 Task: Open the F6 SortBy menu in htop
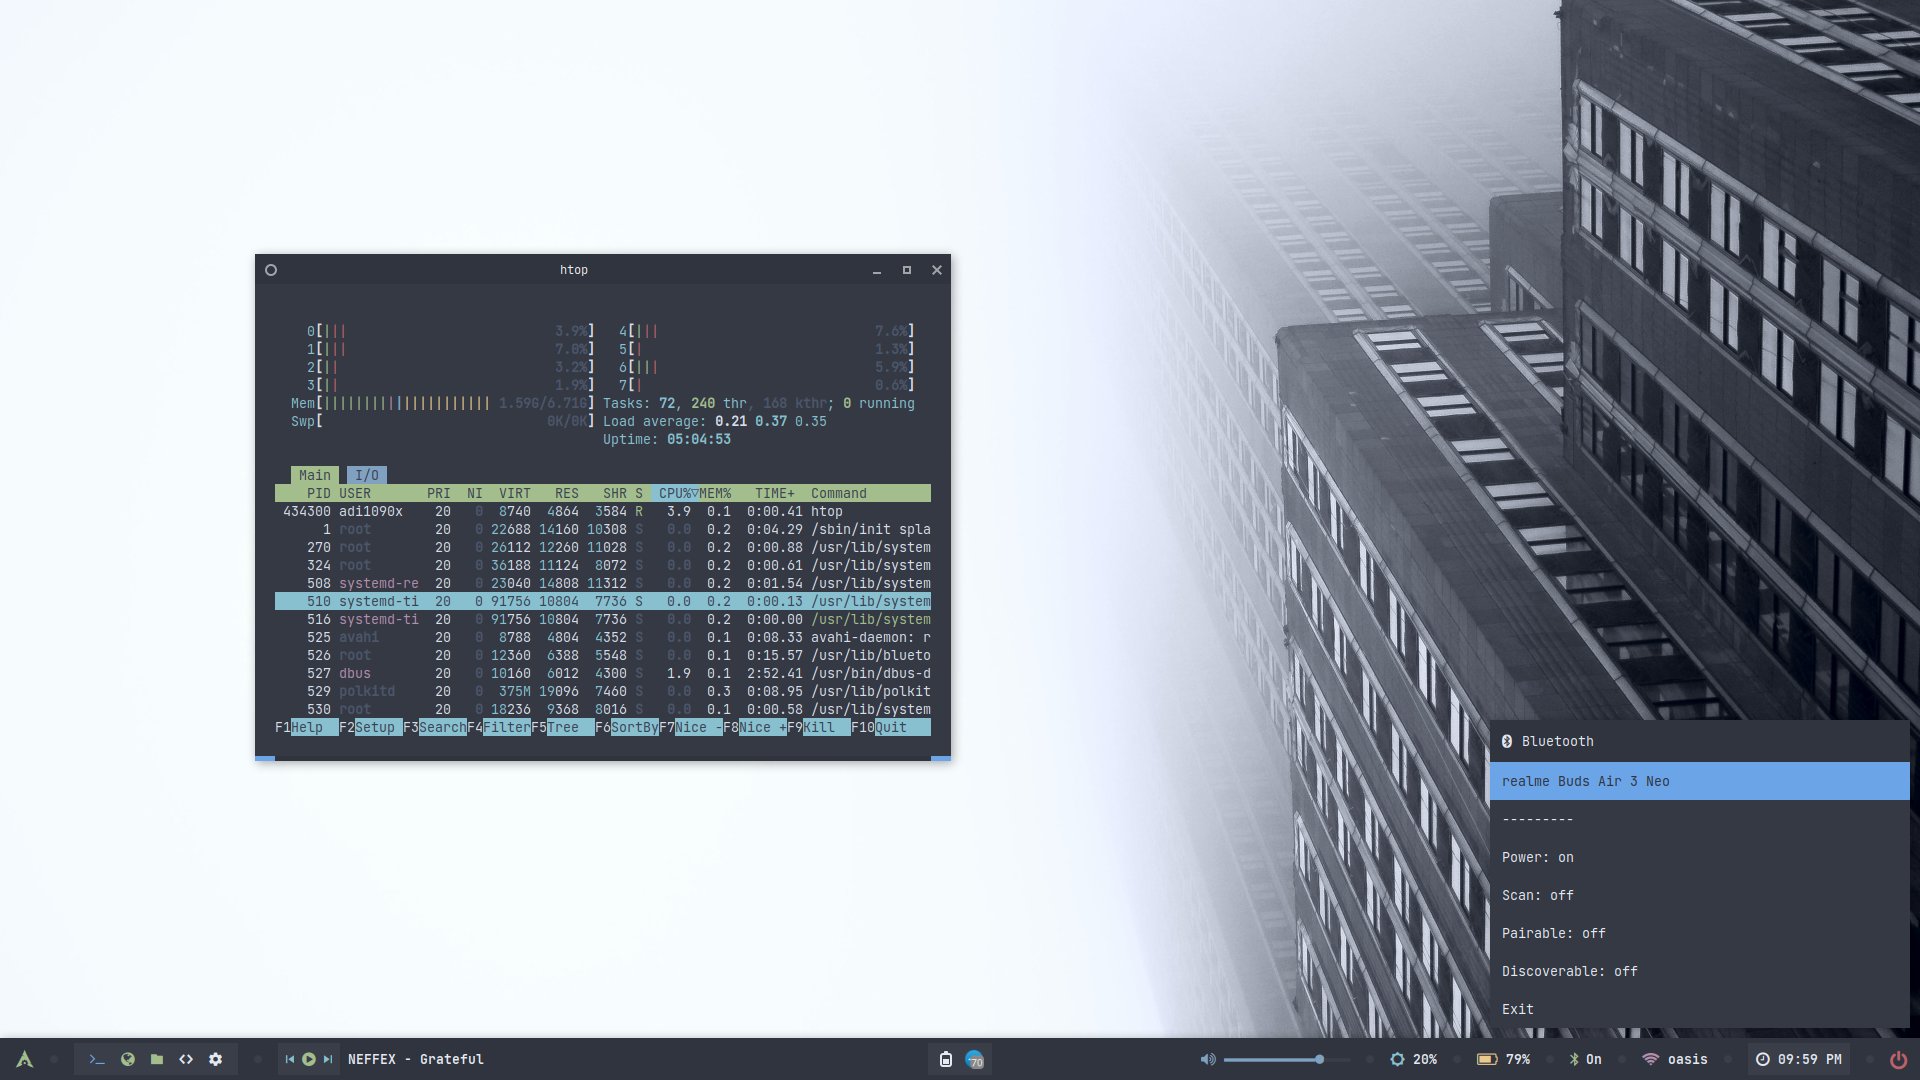click(x=634, y=727)
